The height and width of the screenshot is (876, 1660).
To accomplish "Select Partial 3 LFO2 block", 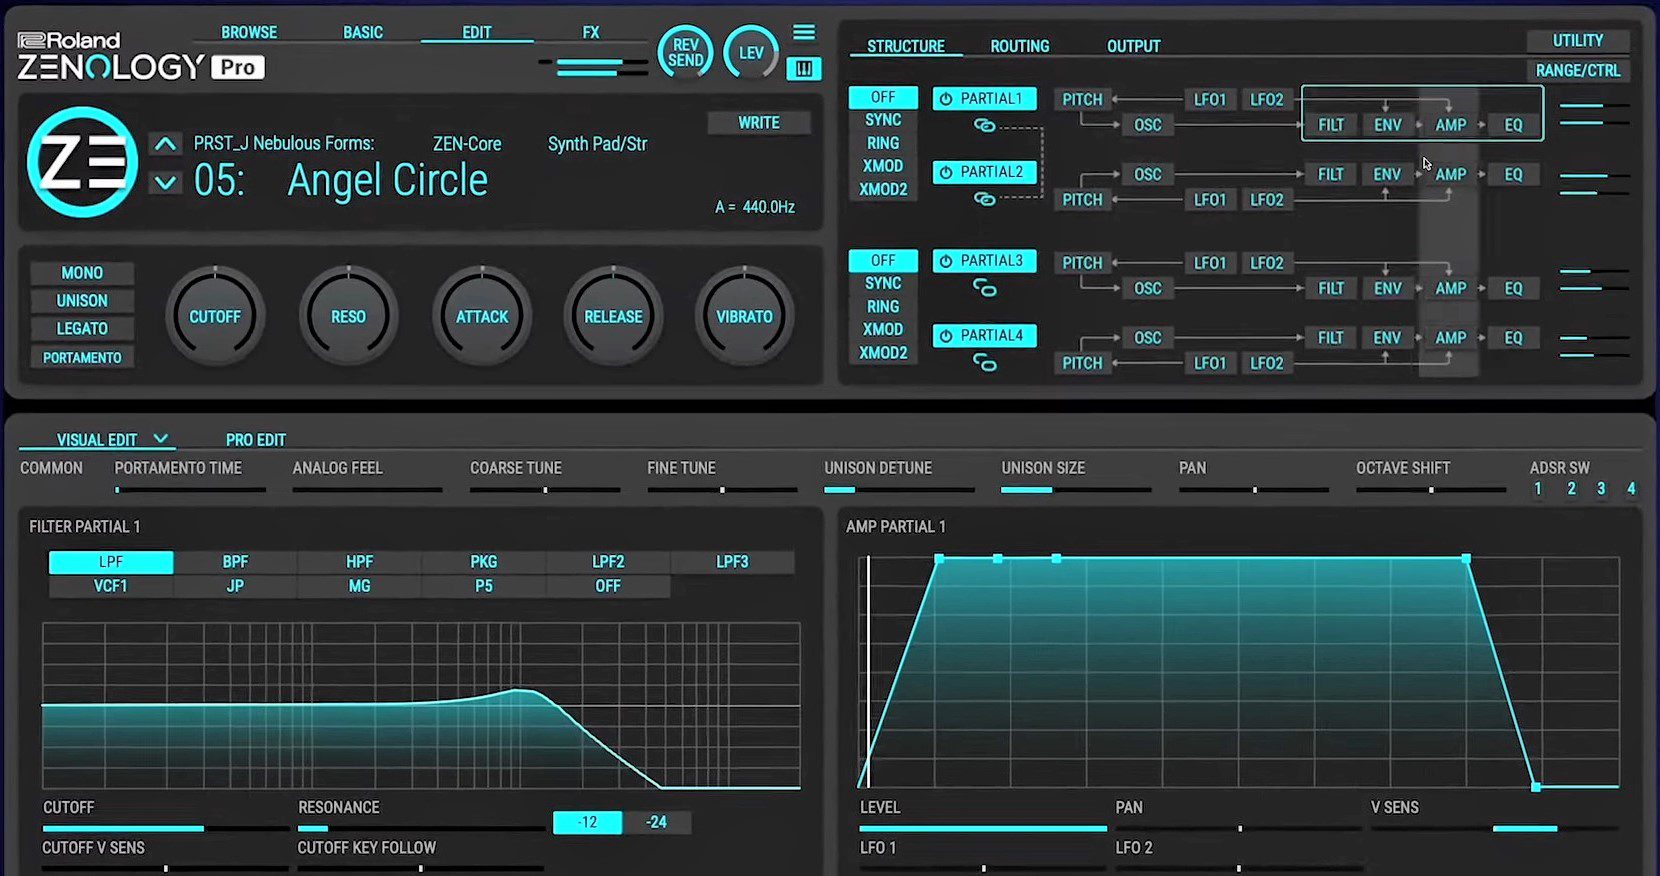I will coord(1267,263).
